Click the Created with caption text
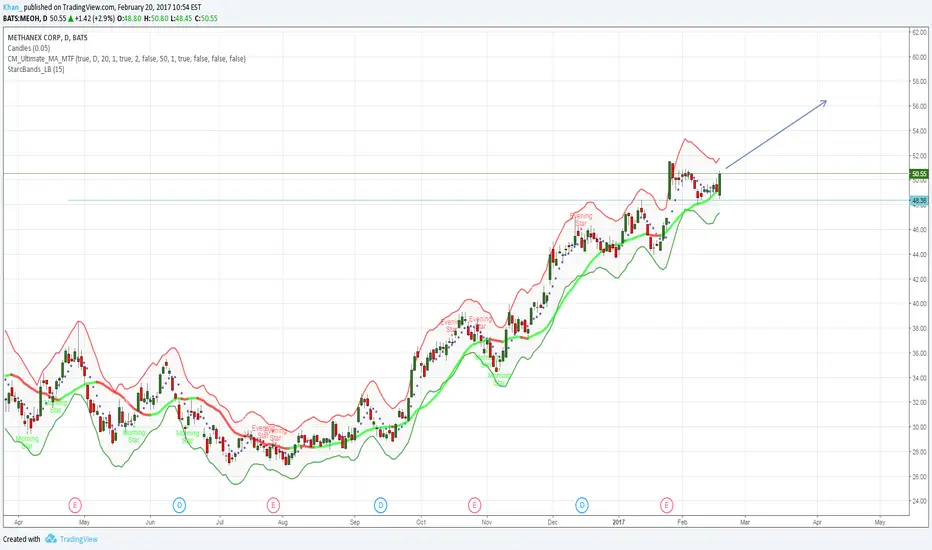Screen dimensions: 932x550 [21, 539]
